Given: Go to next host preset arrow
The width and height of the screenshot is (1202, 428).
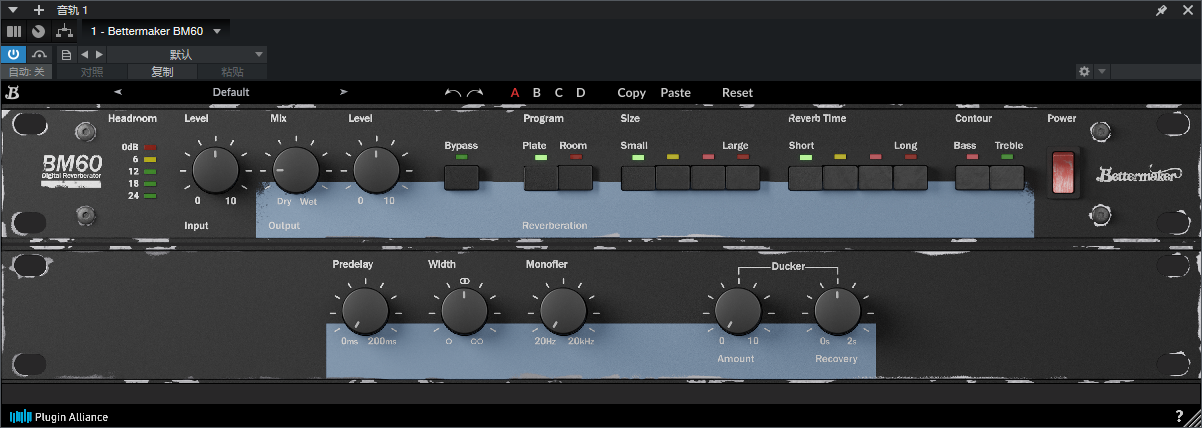Looking at the screenshot, I should pyautogui.click(x=98, y=54).
